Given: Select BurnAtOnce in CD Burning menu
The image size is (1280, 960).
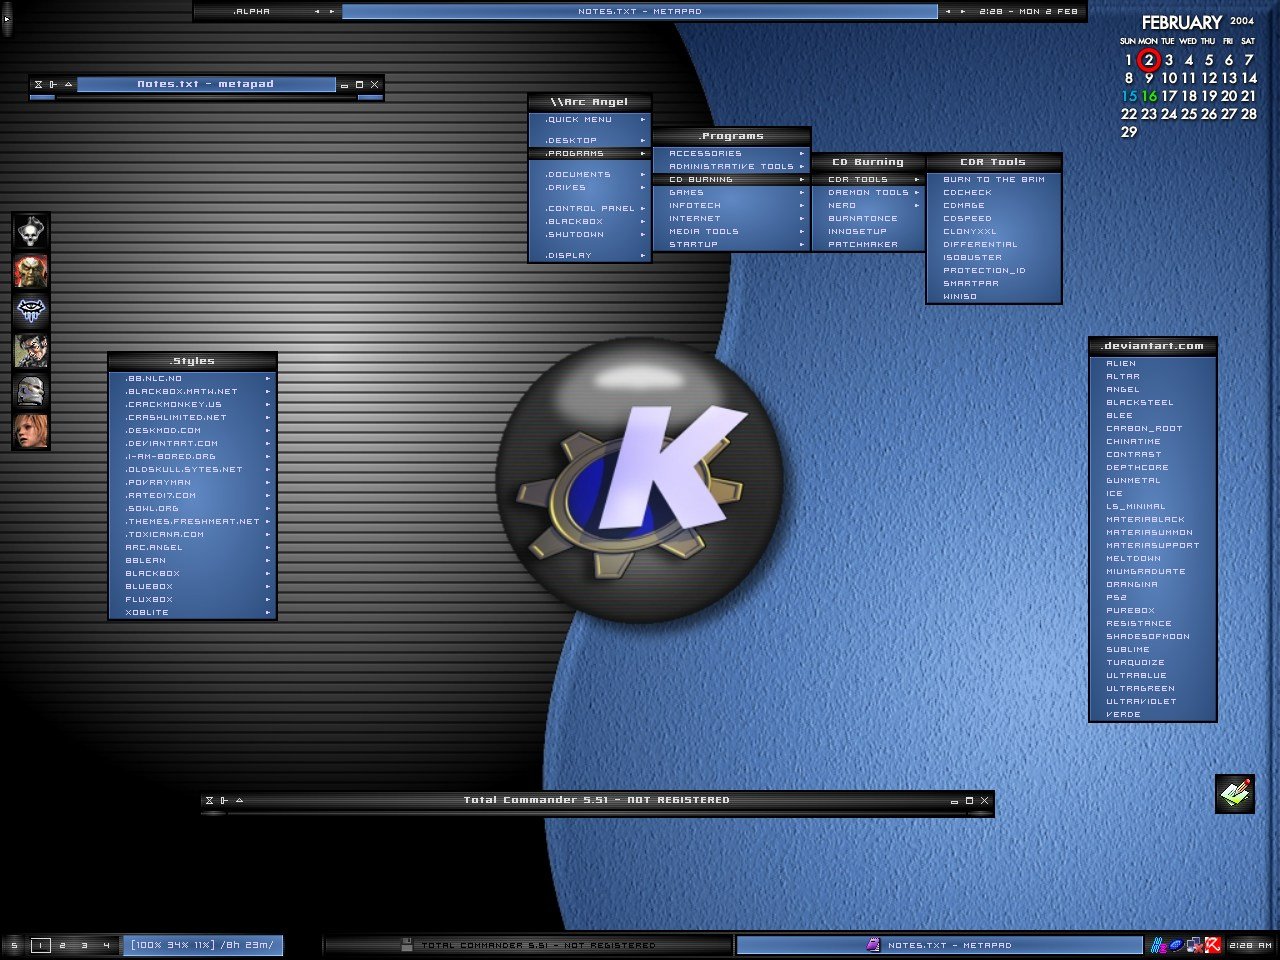Looking at the screenshot, I should point(869,219).
